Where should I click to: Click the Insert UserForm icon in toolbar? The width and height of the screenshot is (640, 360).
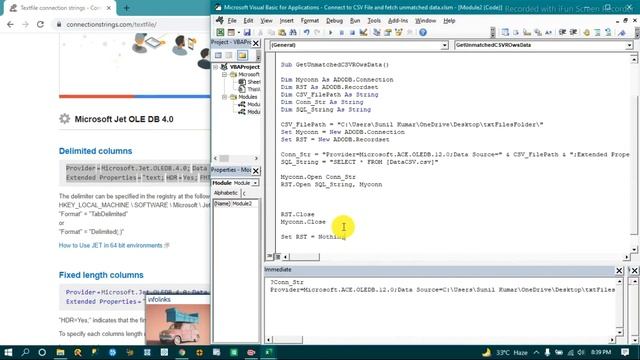point(231,32)
